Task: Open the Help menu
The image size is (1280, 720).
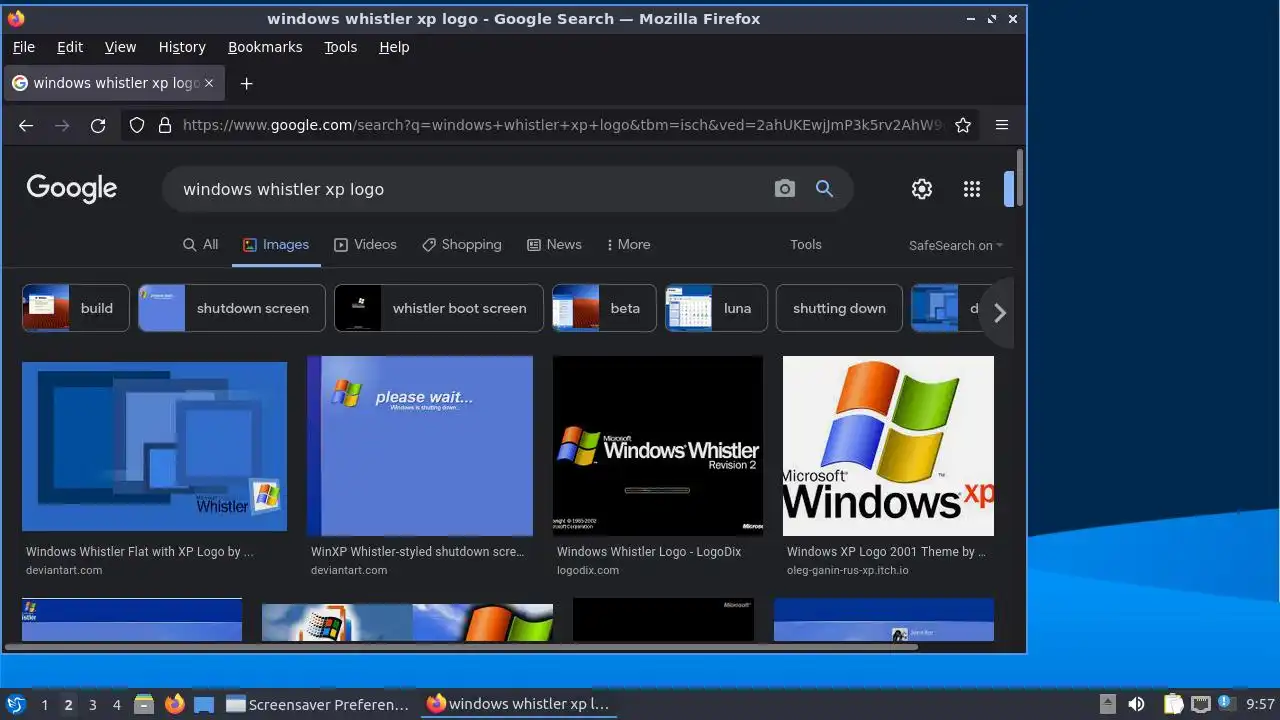Action: point(394,47)
